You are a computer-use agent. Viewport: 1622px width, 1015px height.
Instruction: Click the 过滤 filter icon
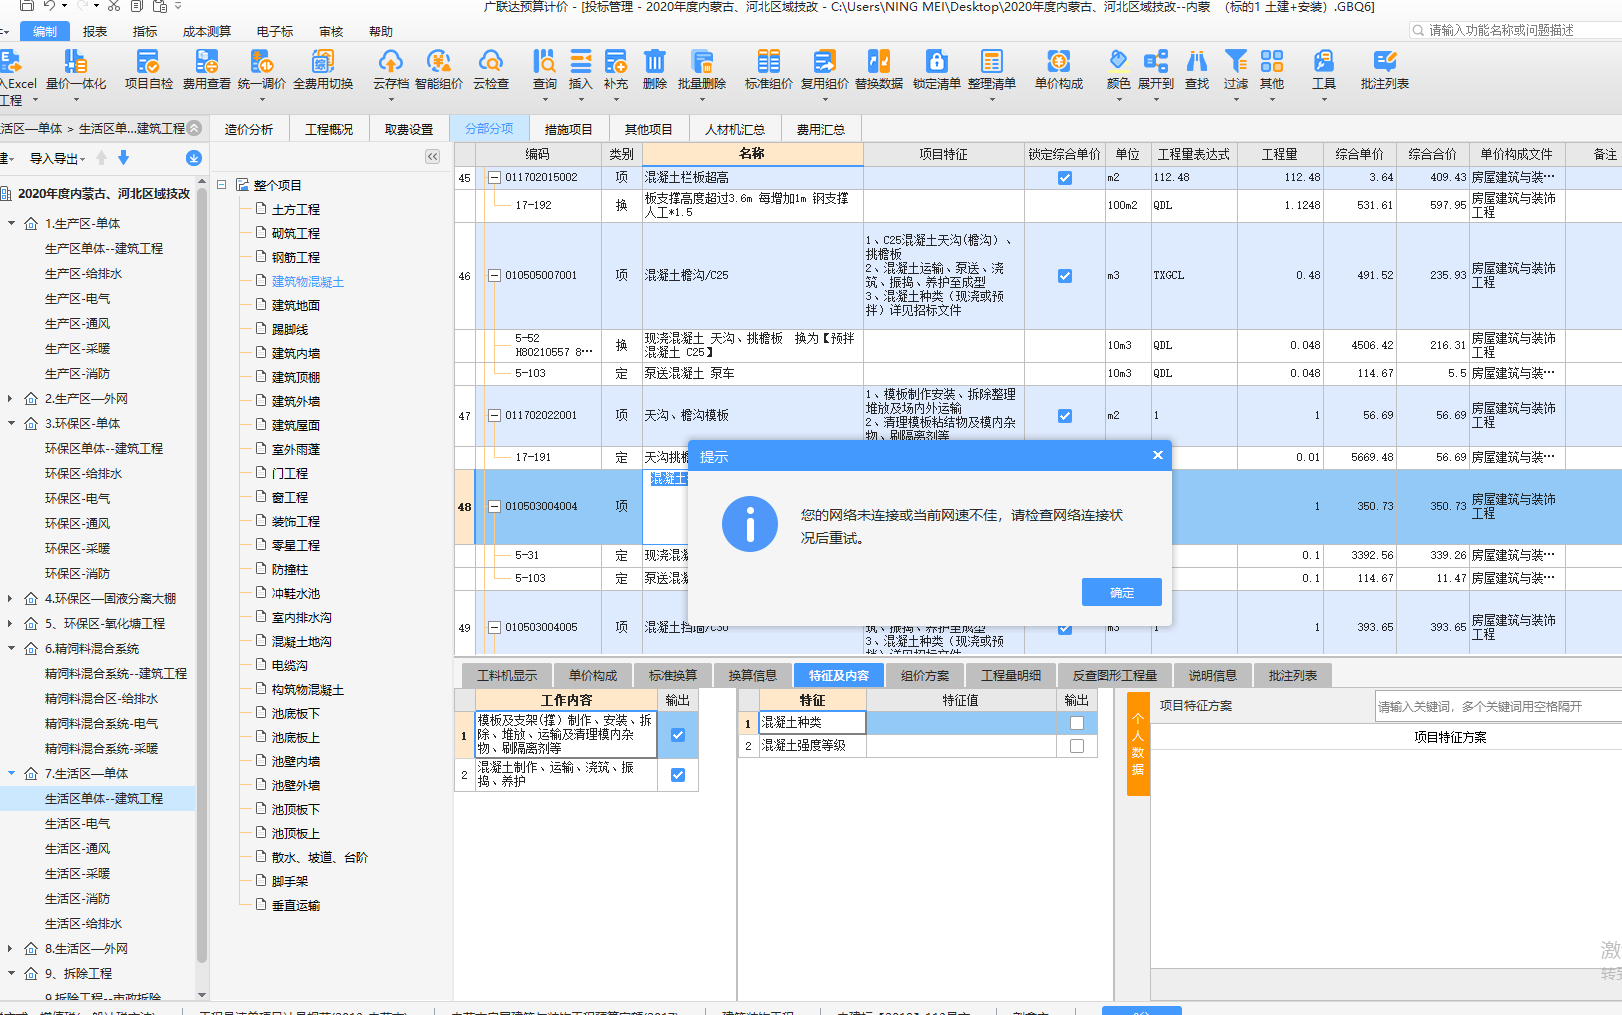click(x=1236, y=69)
